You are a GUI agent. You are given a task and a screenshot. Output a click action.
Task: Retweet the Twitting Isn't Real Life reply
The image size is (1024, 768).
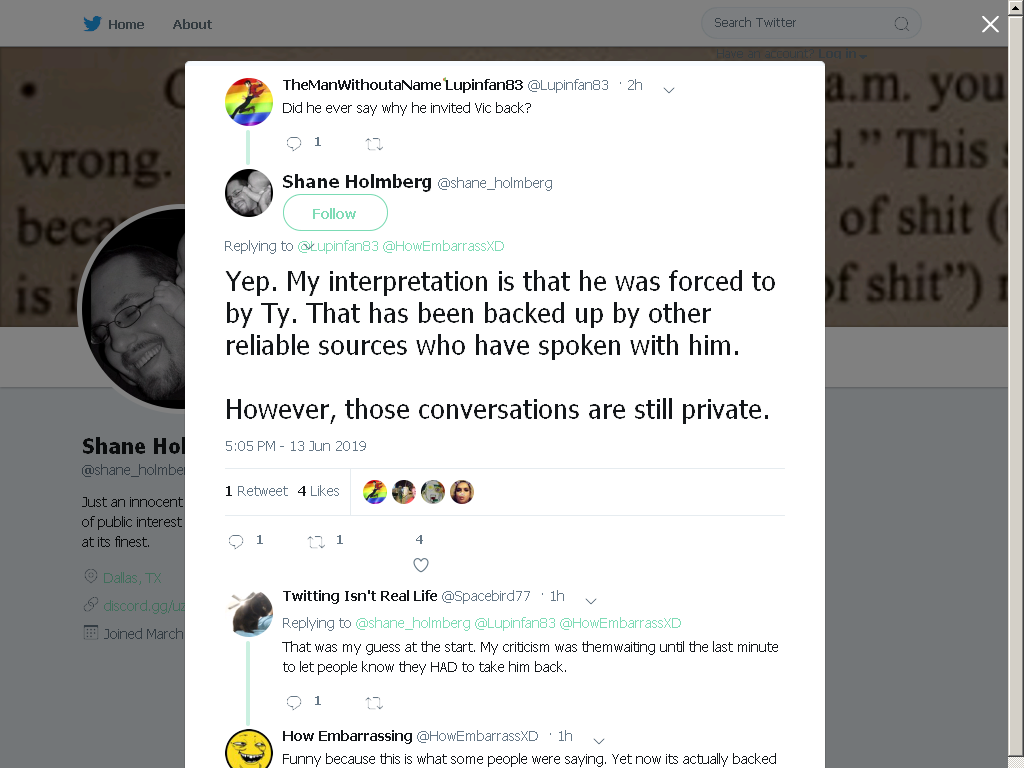pyautogui.click(x=374, y=703)
